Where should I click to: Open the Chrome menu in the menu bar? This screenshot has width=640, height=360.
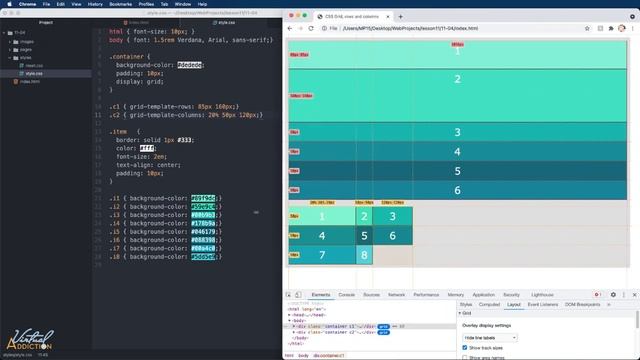click(x=27, y=4)
